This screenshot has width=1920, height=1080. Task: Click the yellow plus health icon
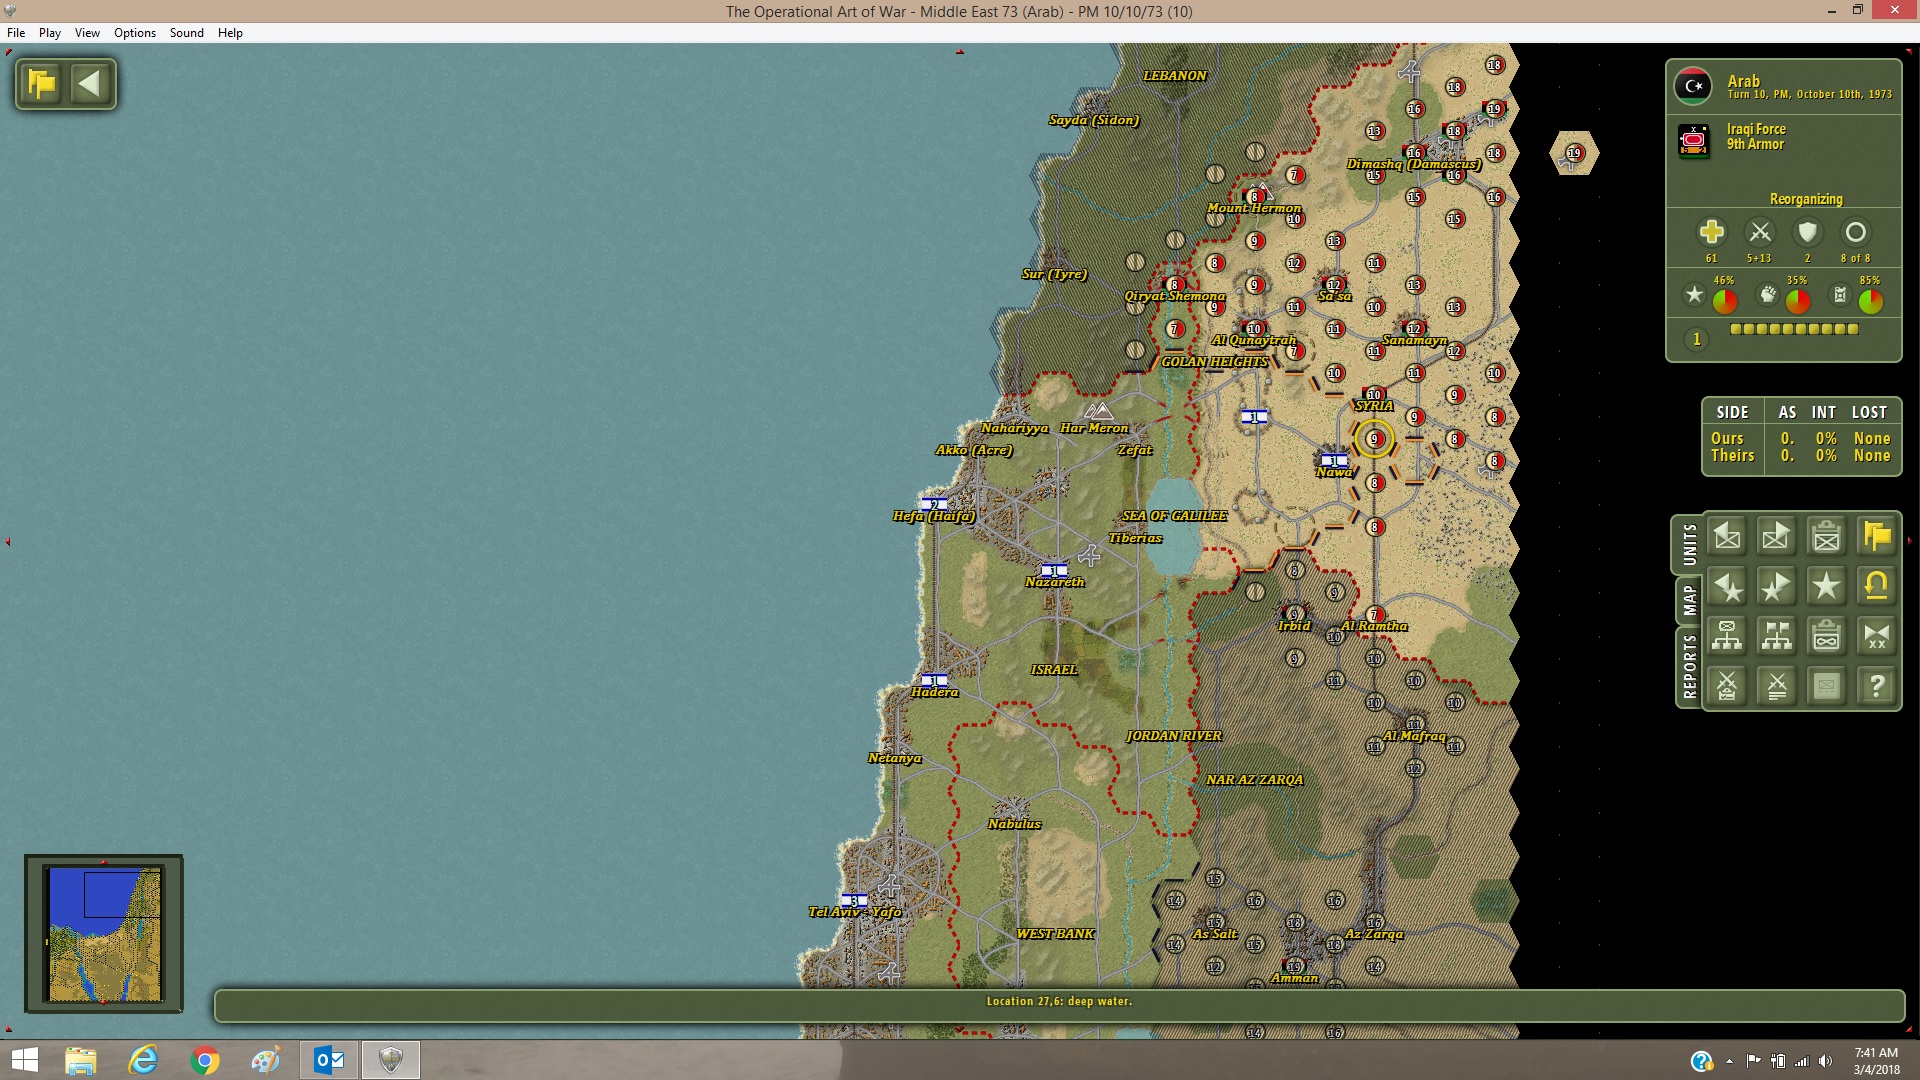1711,232
